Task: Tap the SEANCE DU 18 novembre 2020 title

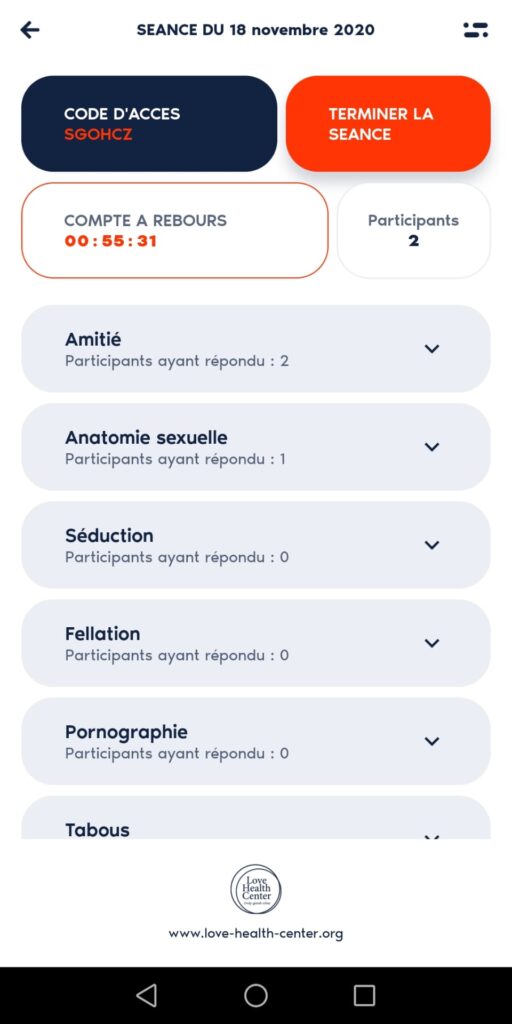Action: tap(256, 30)
